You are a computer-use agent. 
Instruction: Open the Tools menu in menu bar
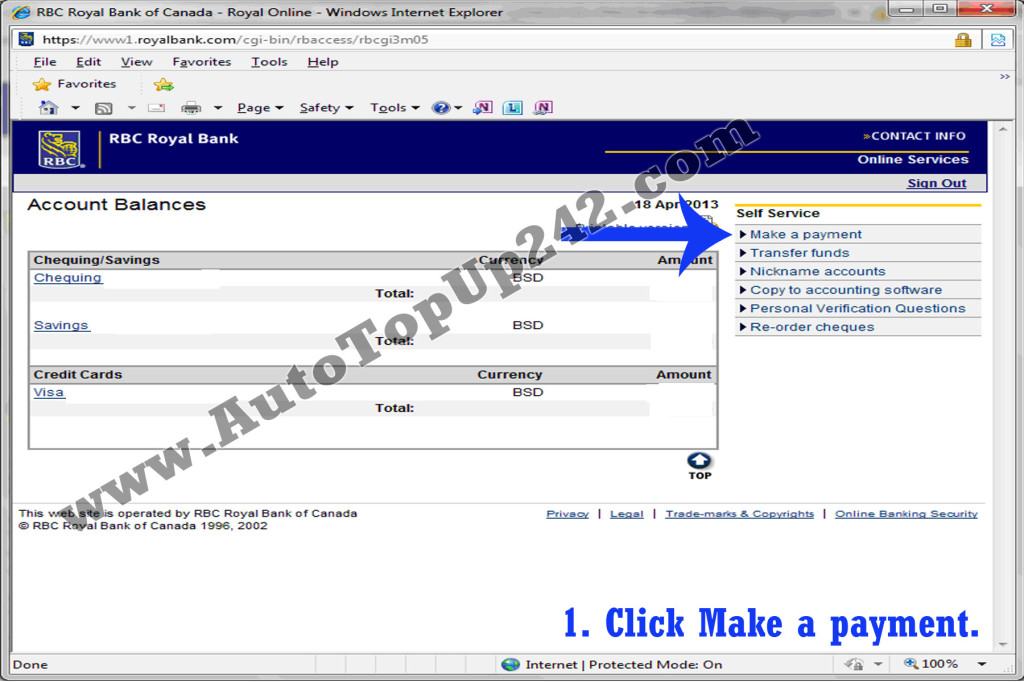[x=269, y=62]
